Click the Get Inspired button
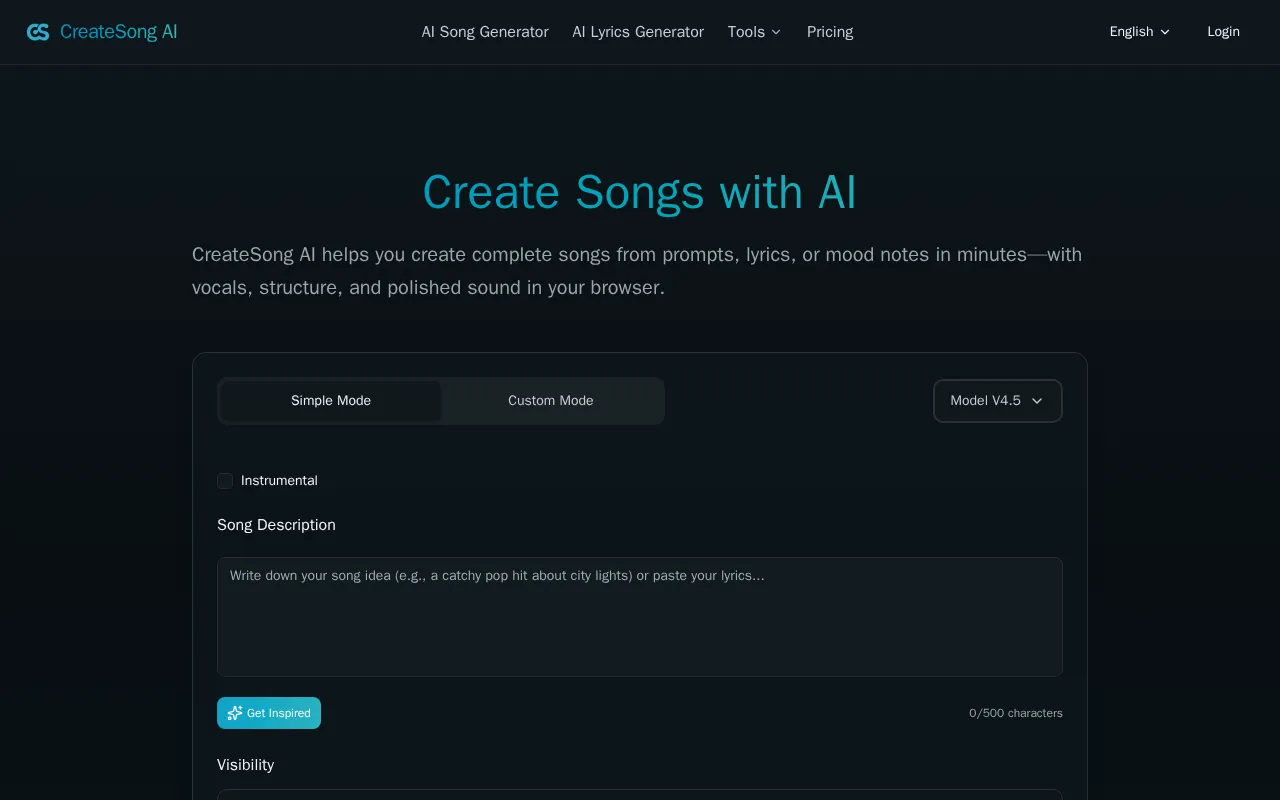Image resolution: width=1280 pixels, height=800 pixels. pos(269,713)
